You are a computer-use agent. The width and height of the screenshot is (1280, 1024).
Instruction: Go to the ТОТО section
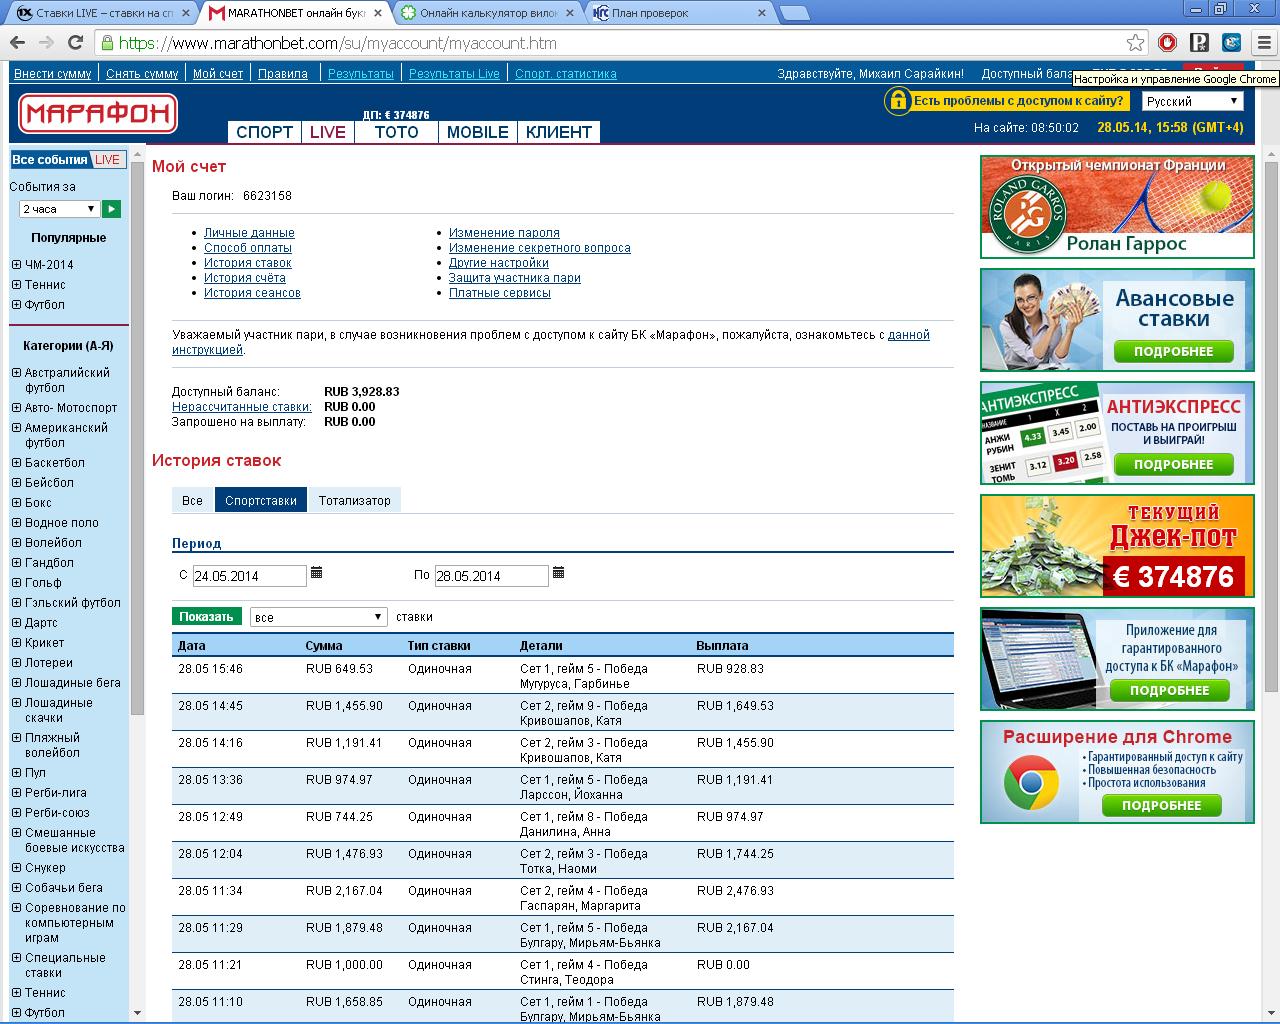397,132
